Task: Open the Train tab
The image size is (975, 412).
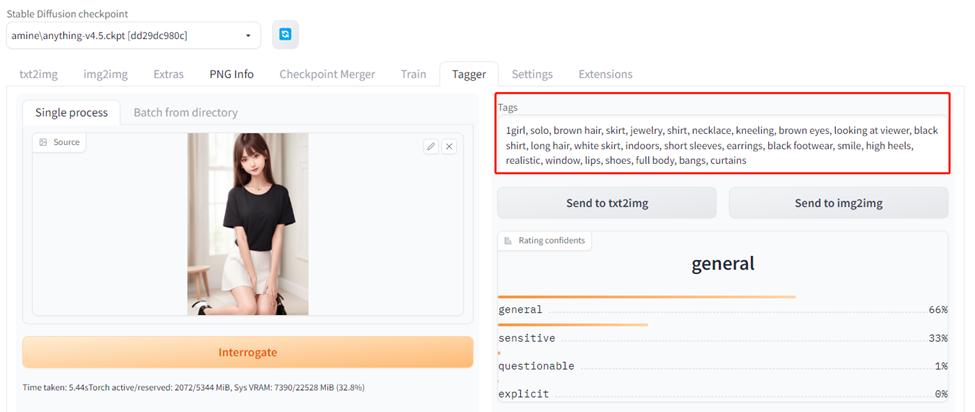Action: 414,74
